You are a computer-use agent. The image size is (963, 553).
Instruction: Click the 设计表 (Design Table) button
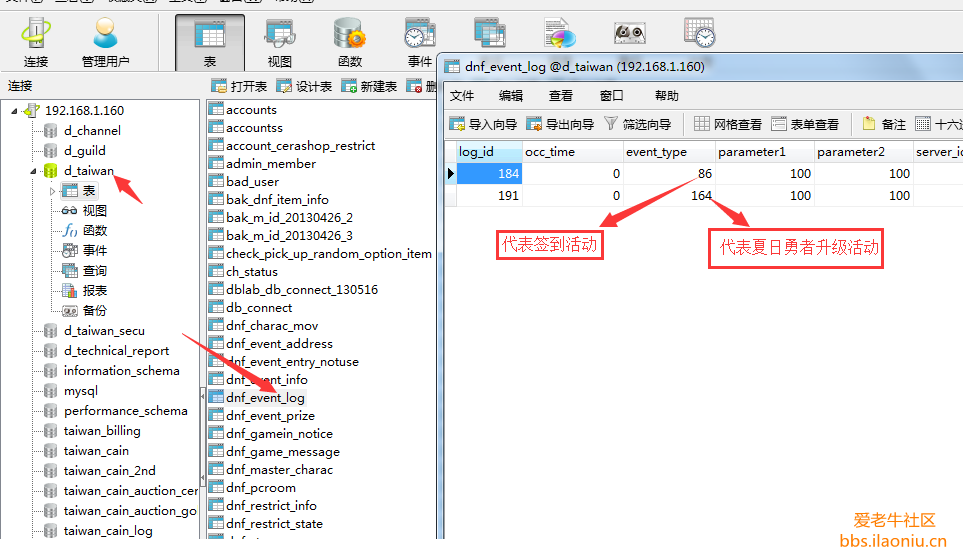[x=304, y=87]
